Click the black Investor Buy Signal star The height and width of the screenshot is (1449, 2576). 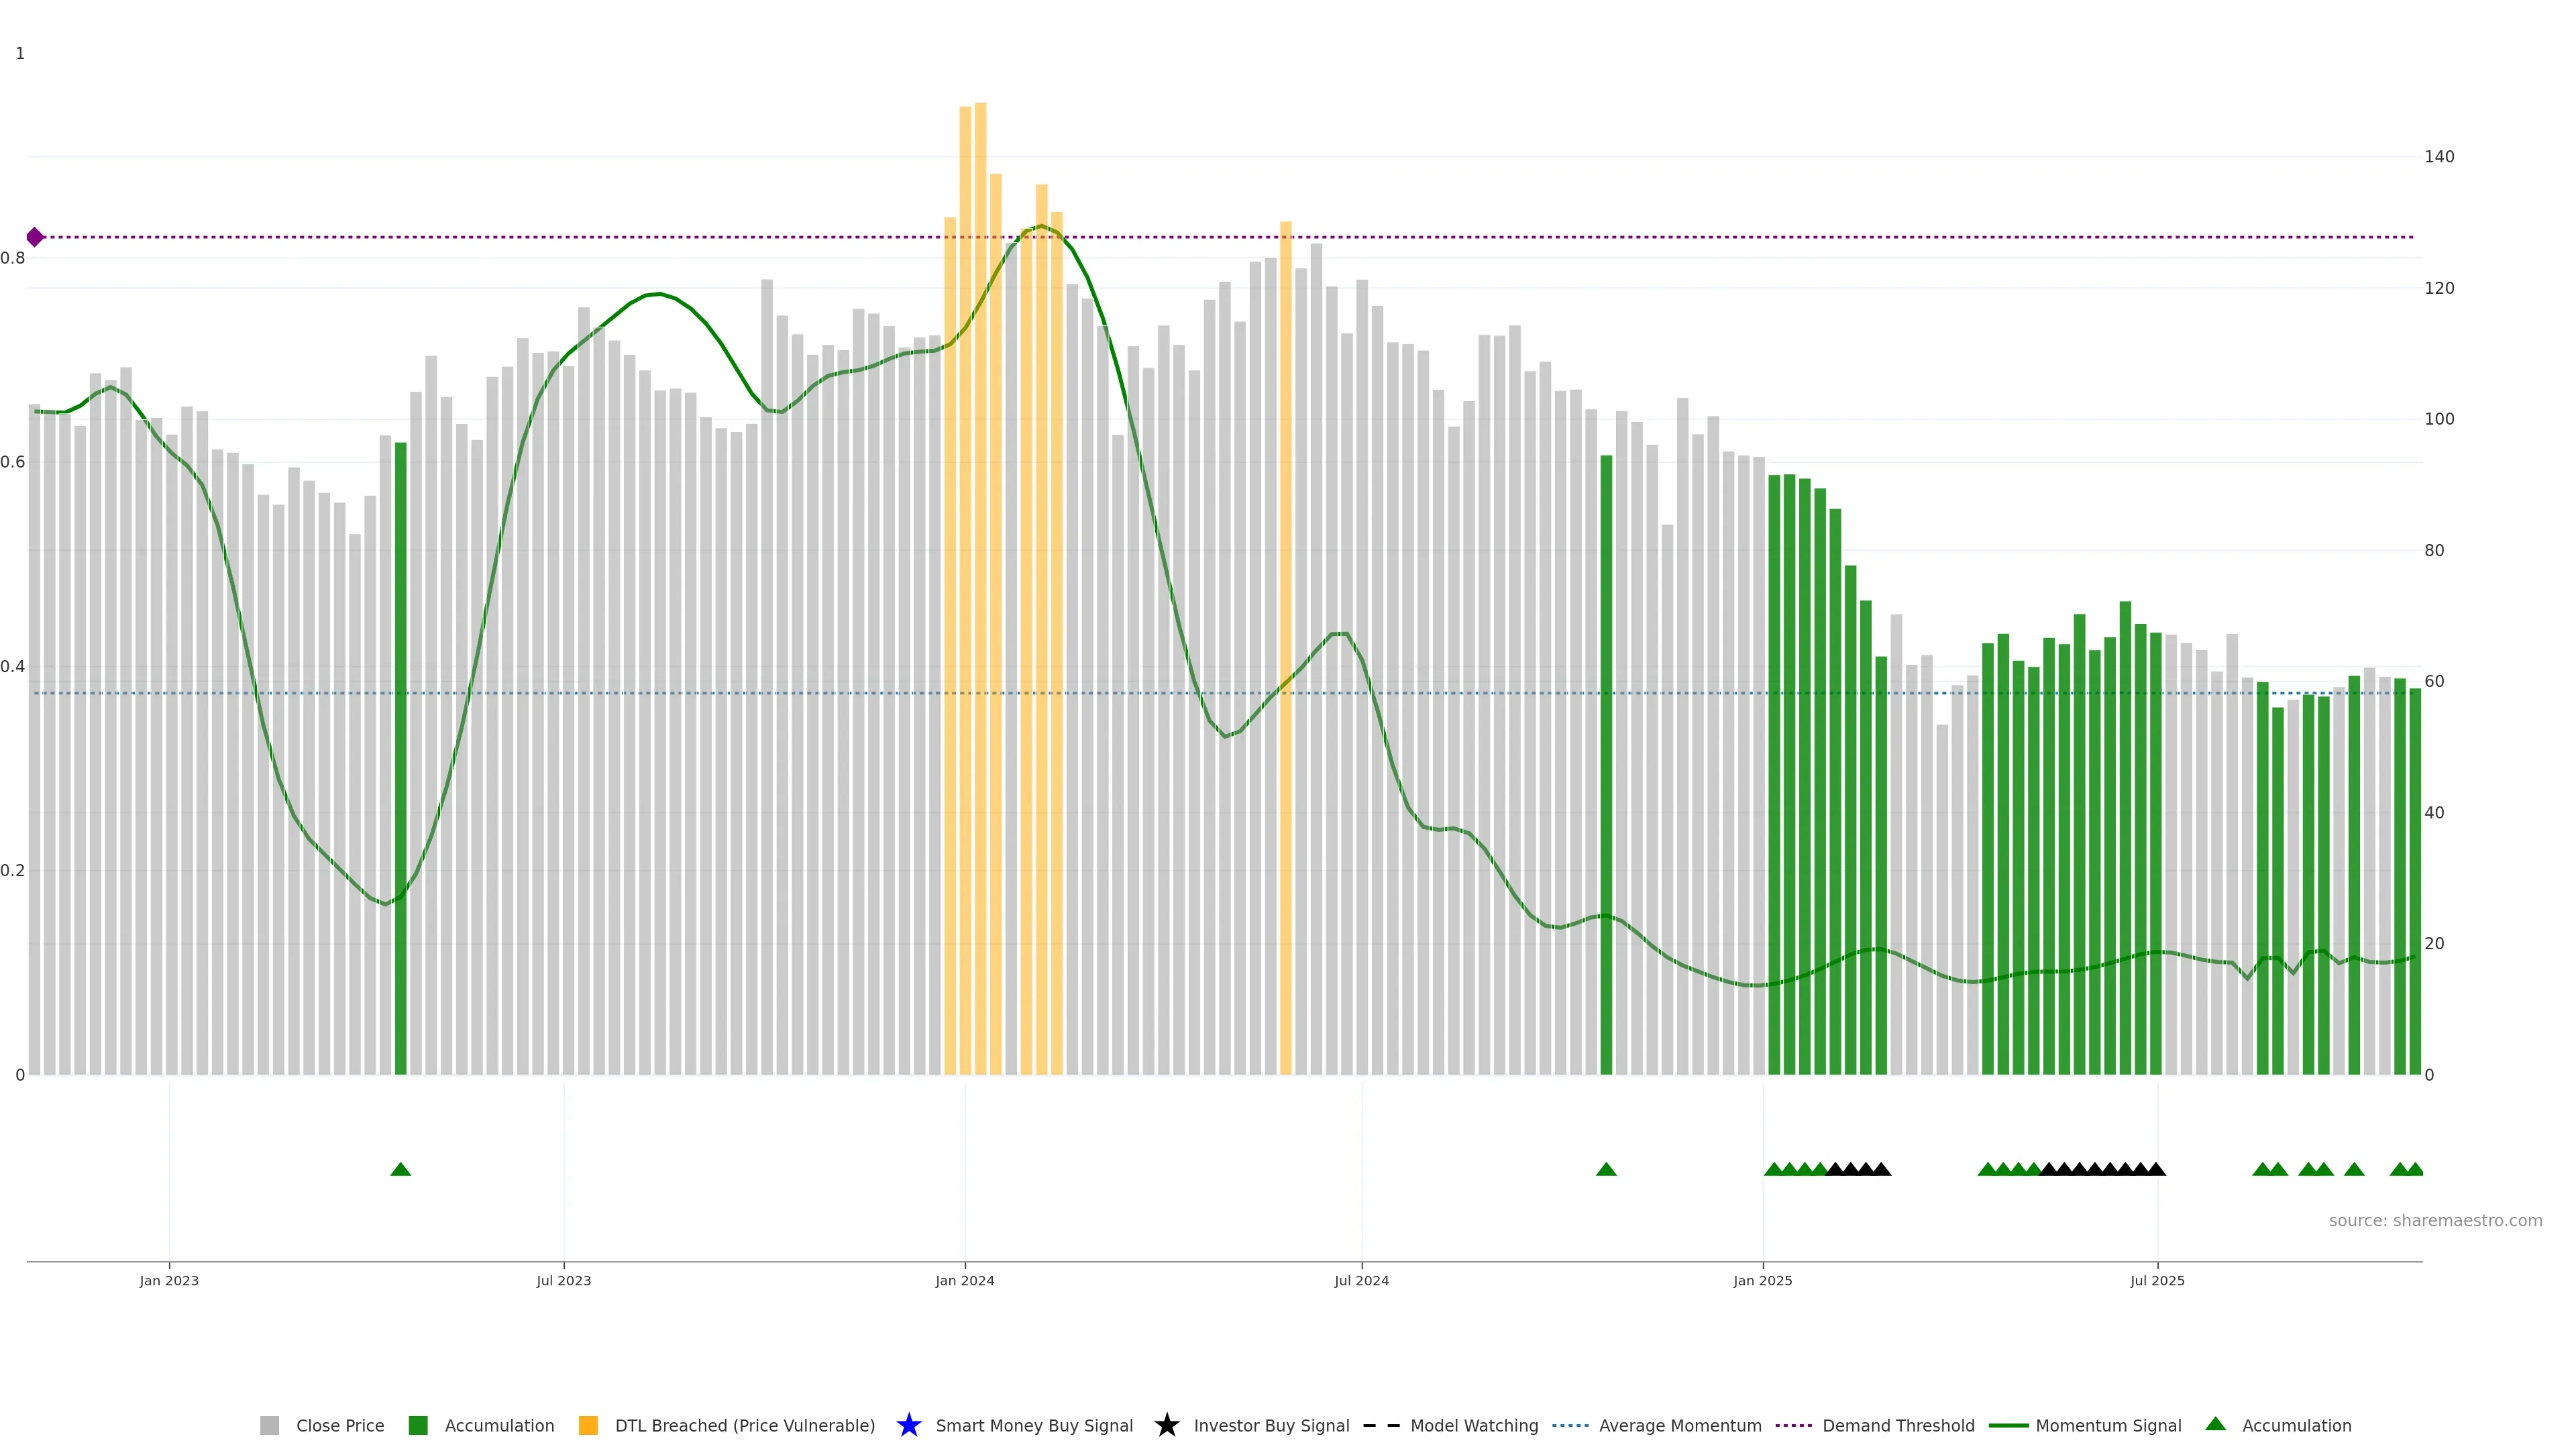point(1166,1425)
